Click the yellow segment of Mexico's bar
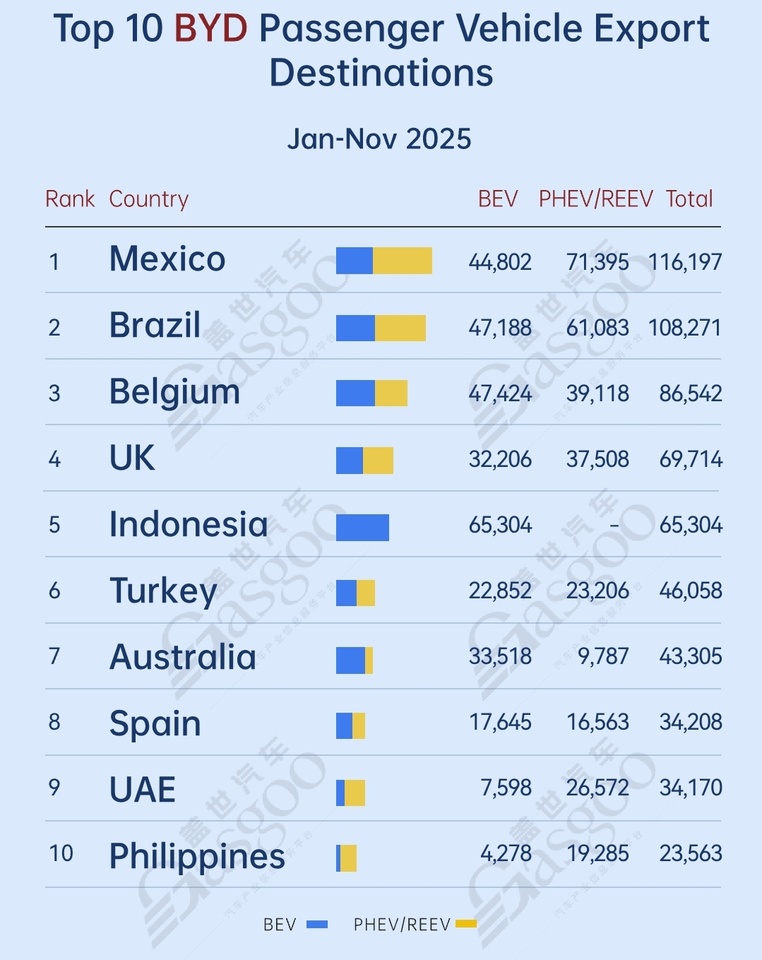 [403, 261]
